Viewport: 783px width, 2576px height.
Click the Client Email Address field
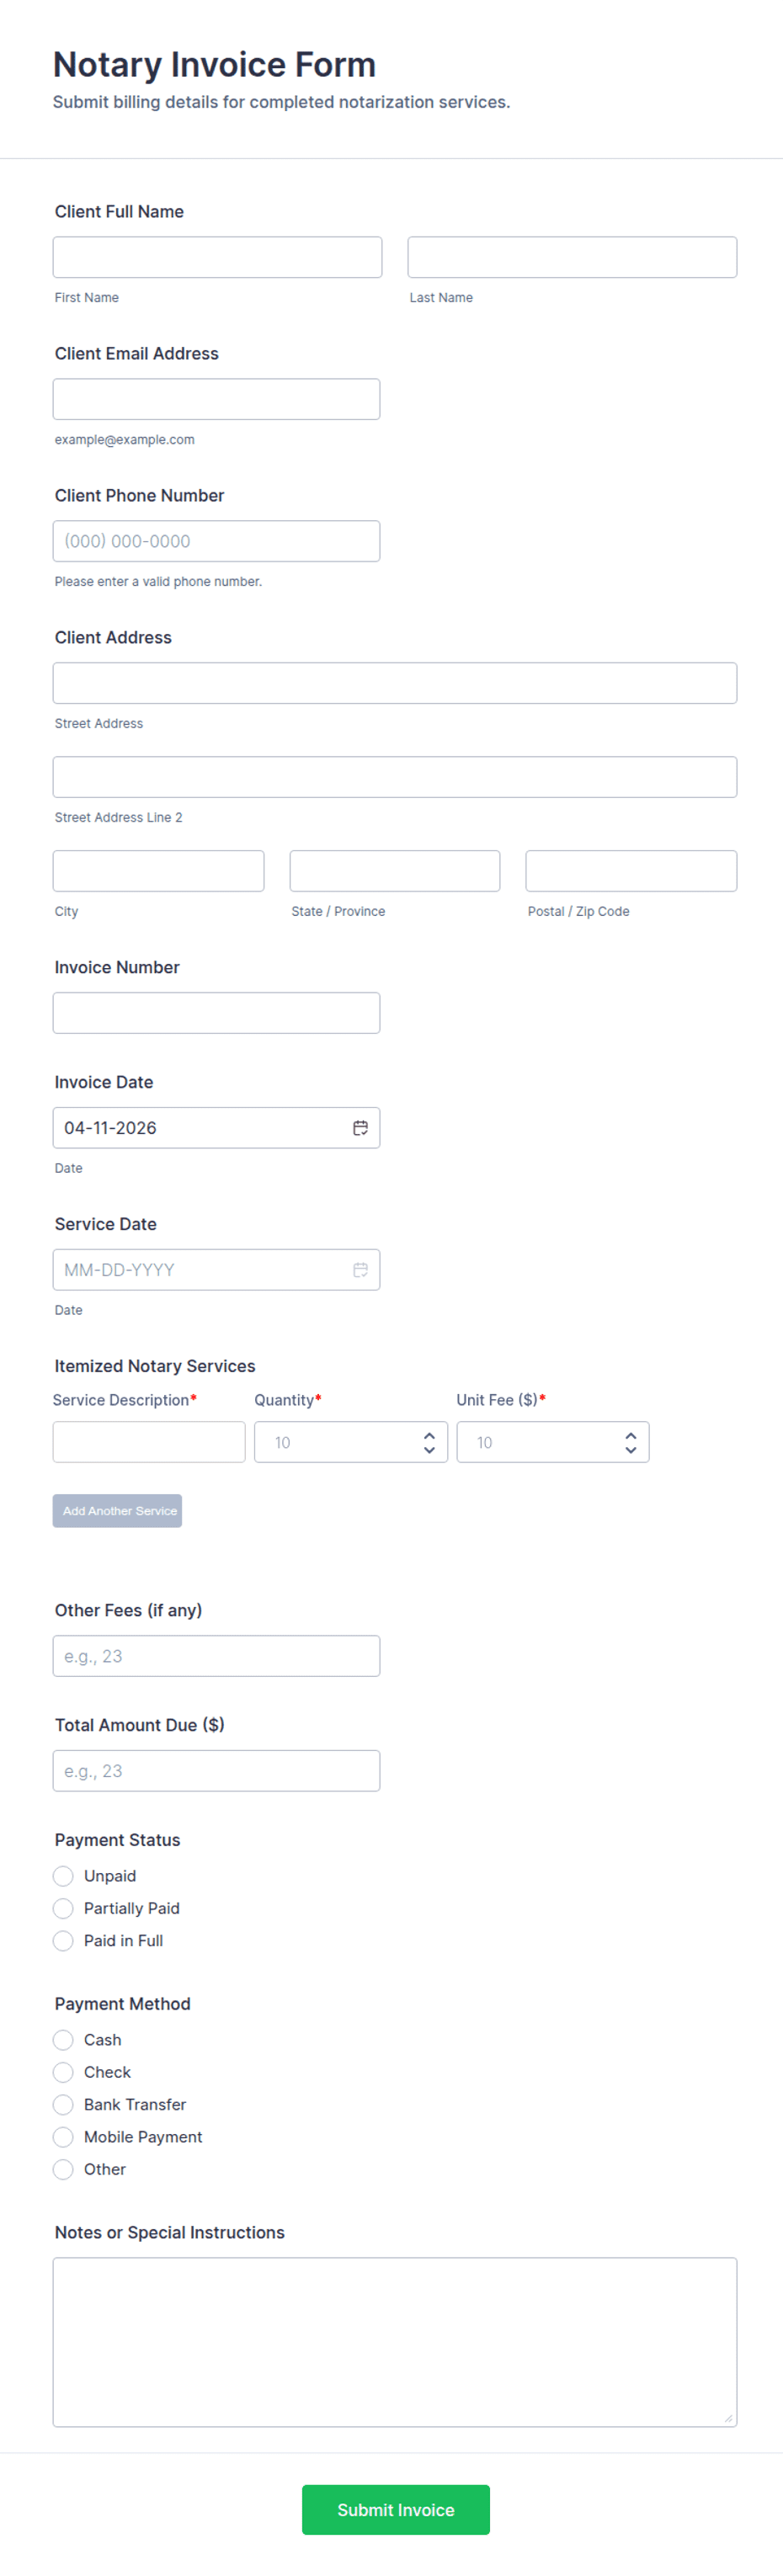[216, 399]
